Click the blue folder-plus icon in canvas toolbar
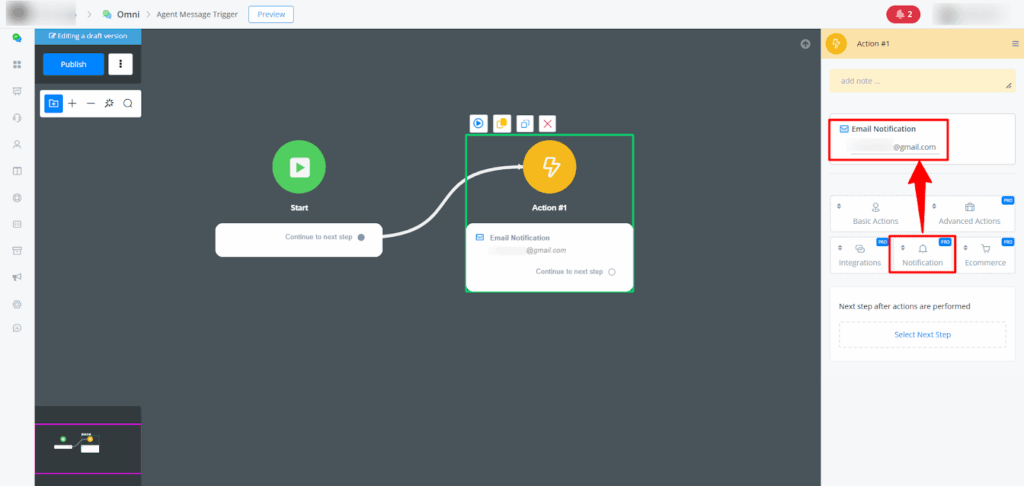The height and width of the screenshot is (486, 1024). (x=53, y=103)
